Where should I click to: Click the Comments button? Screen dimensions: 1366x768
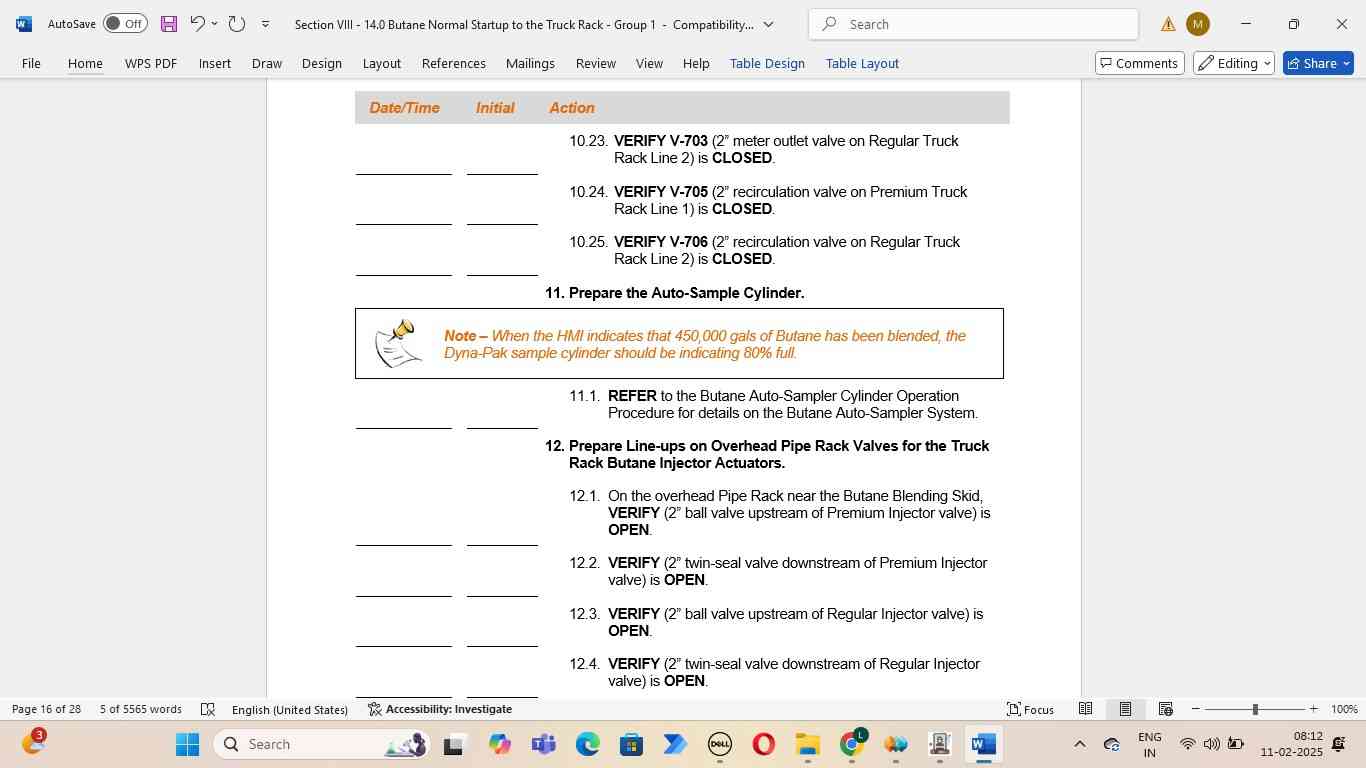[x=1140, y=63]
